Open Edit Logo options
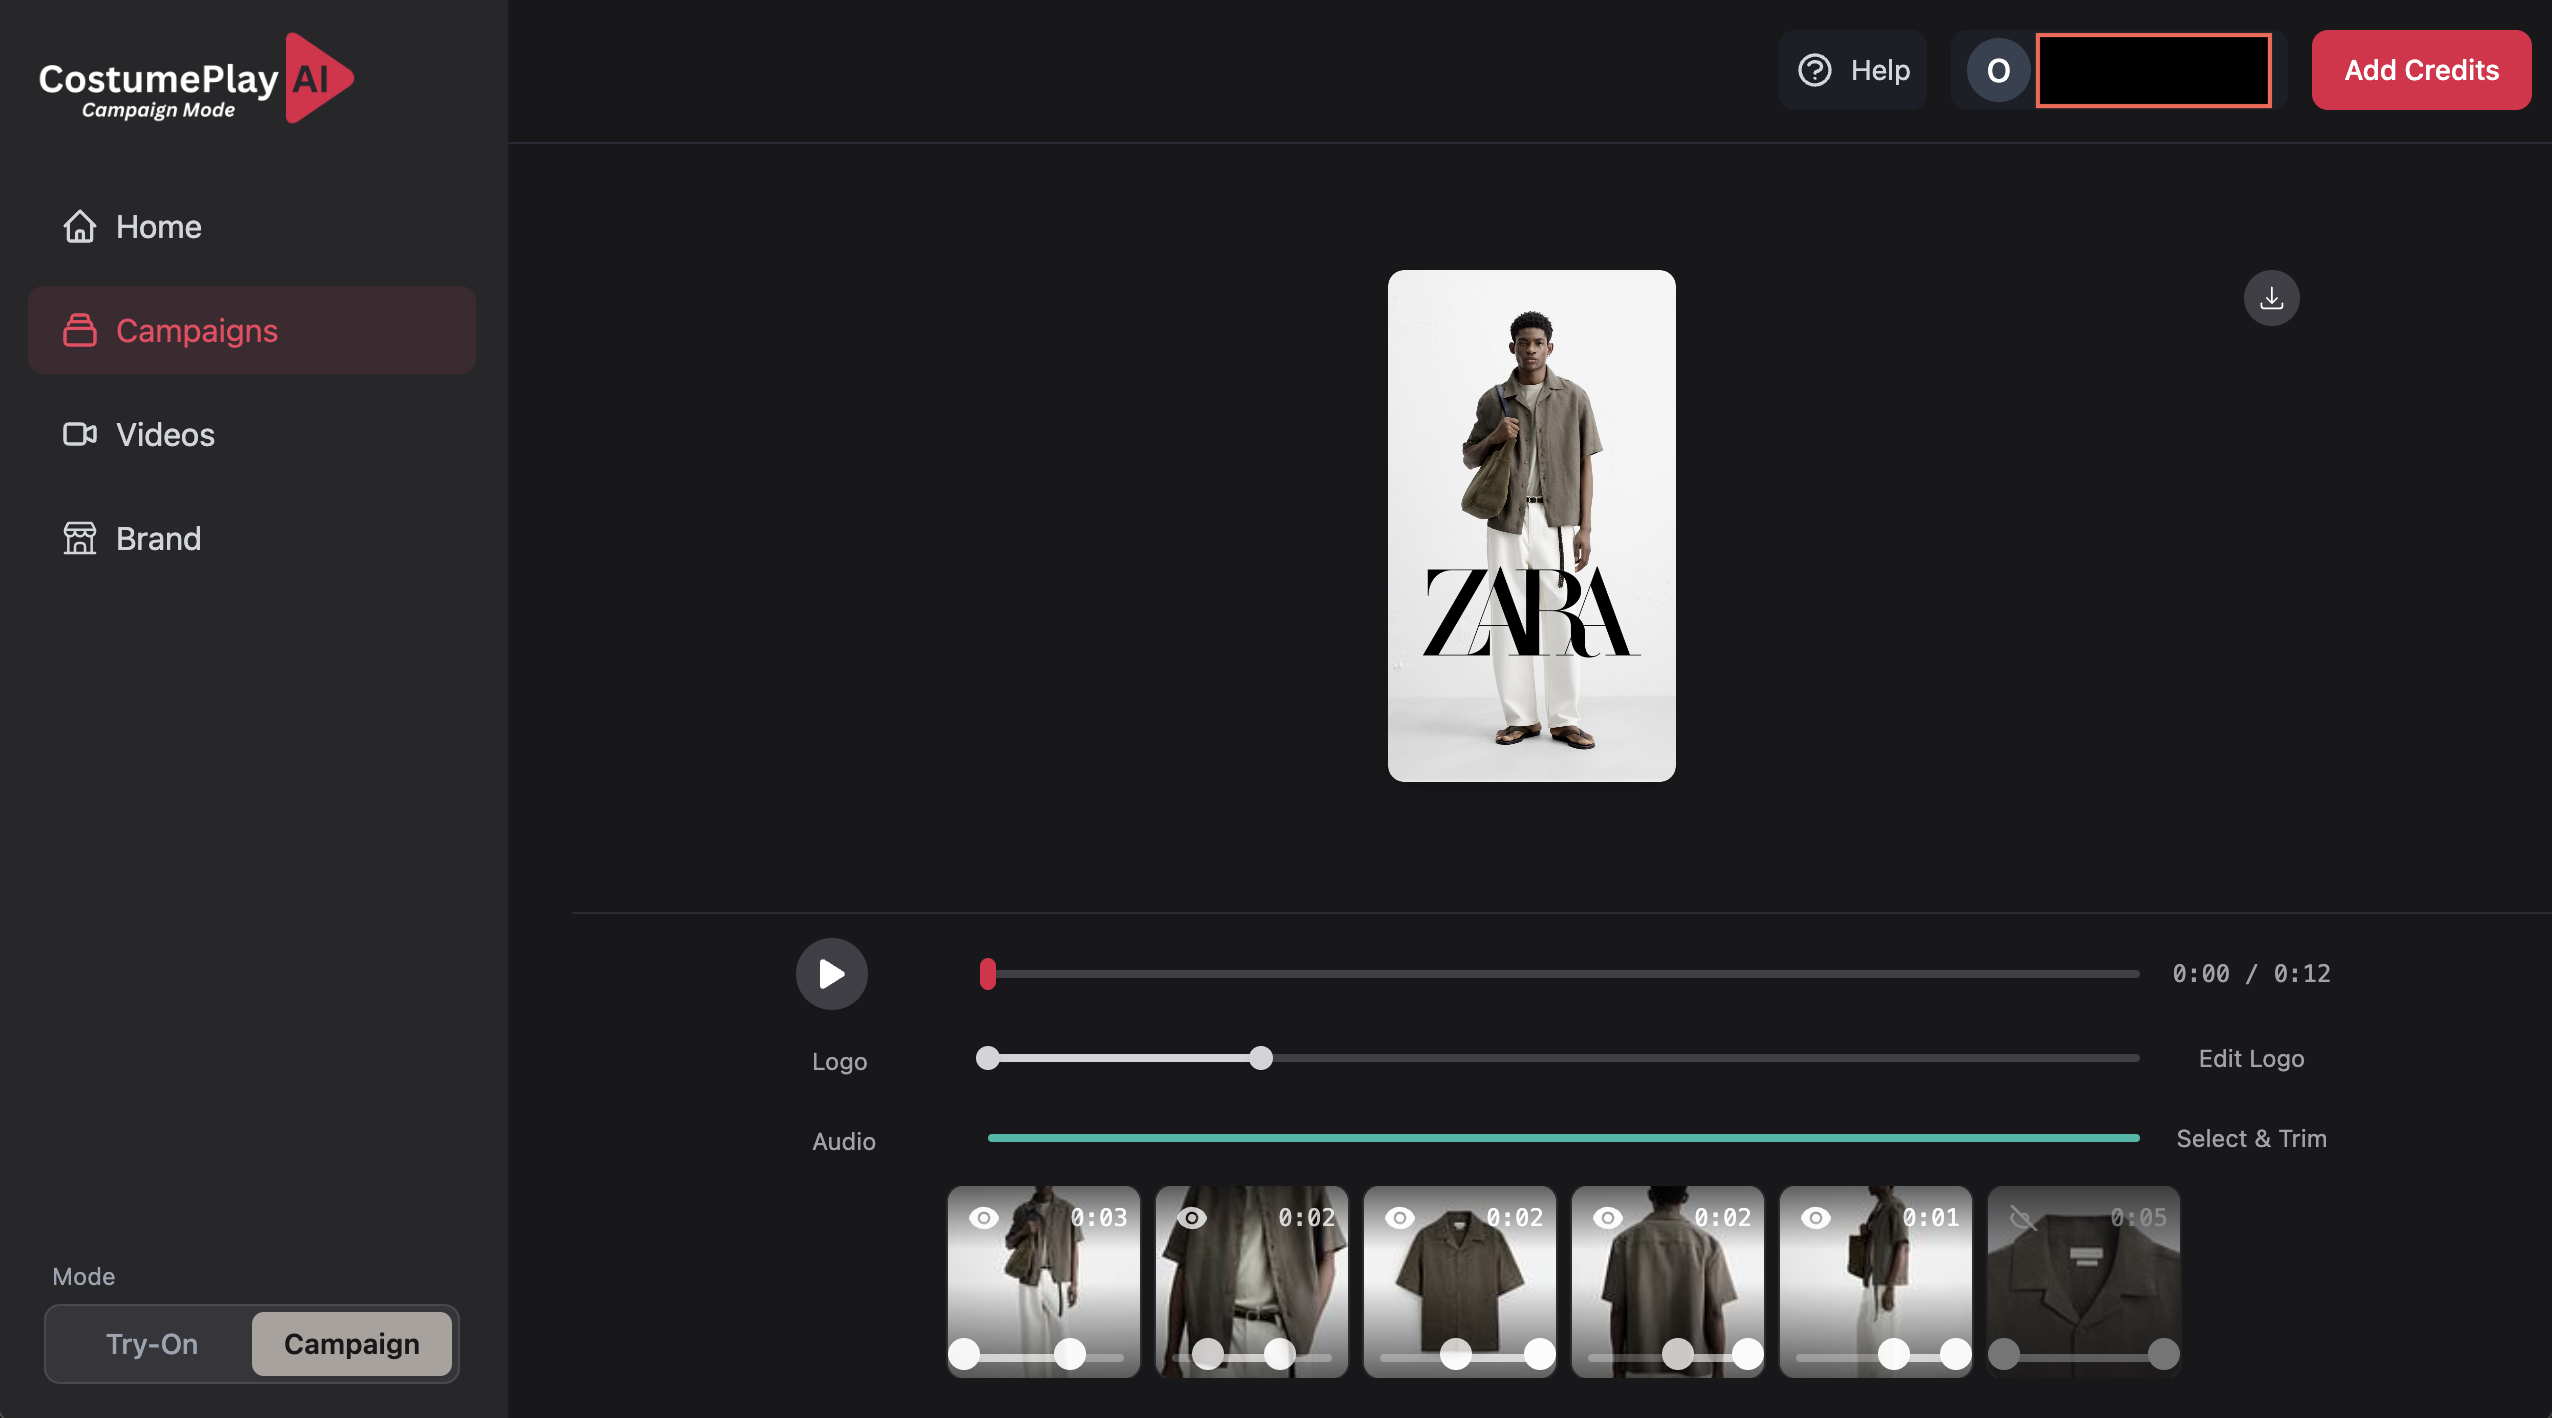 pos(2250,1058)
